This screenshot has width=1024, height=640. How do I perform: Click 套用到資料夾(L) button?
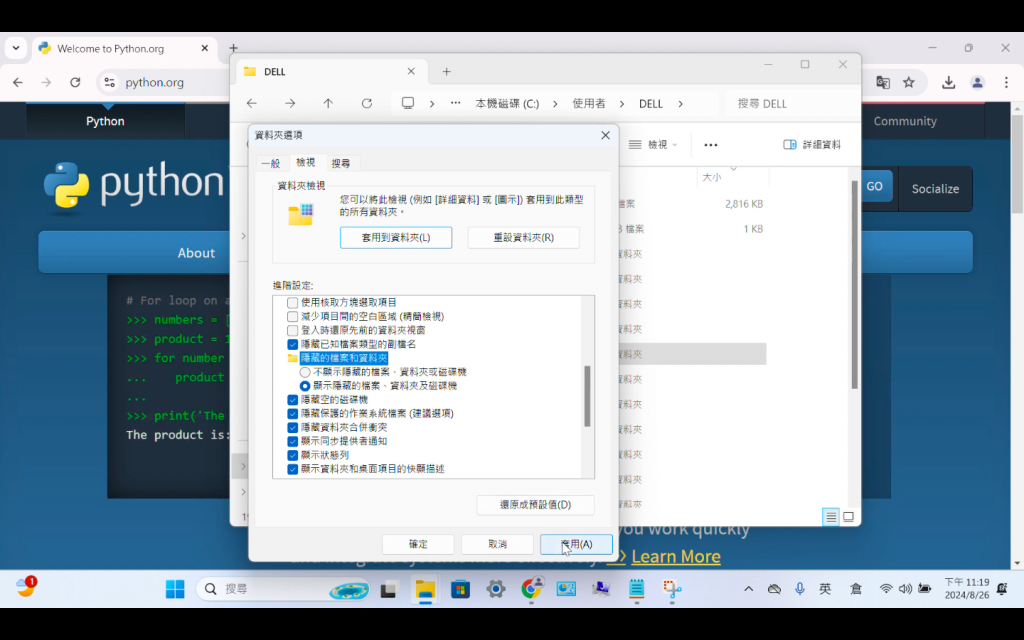pyautogui.click(x=396, y=238)
